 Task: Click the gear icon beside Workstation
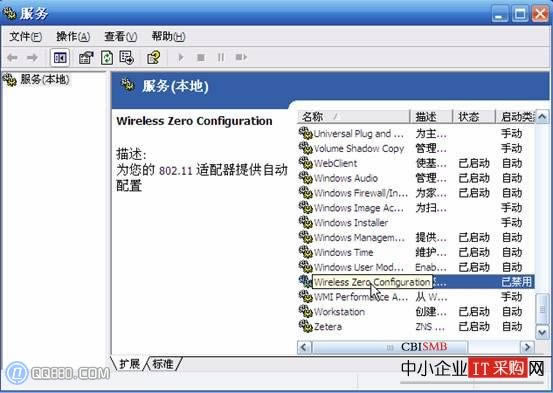point(305,311)
